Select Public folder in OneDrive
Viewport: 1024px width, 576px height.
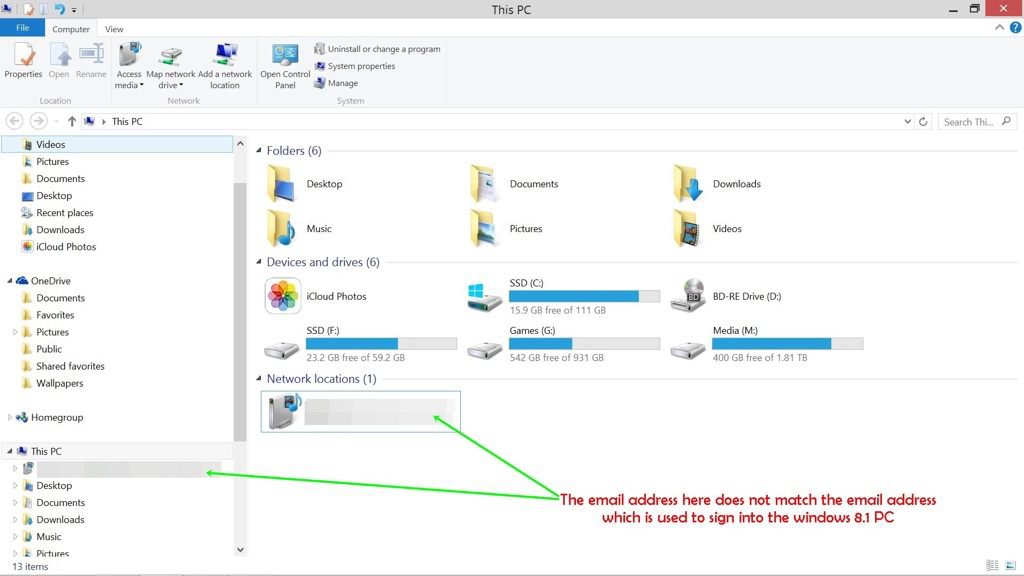coord(42,349)
